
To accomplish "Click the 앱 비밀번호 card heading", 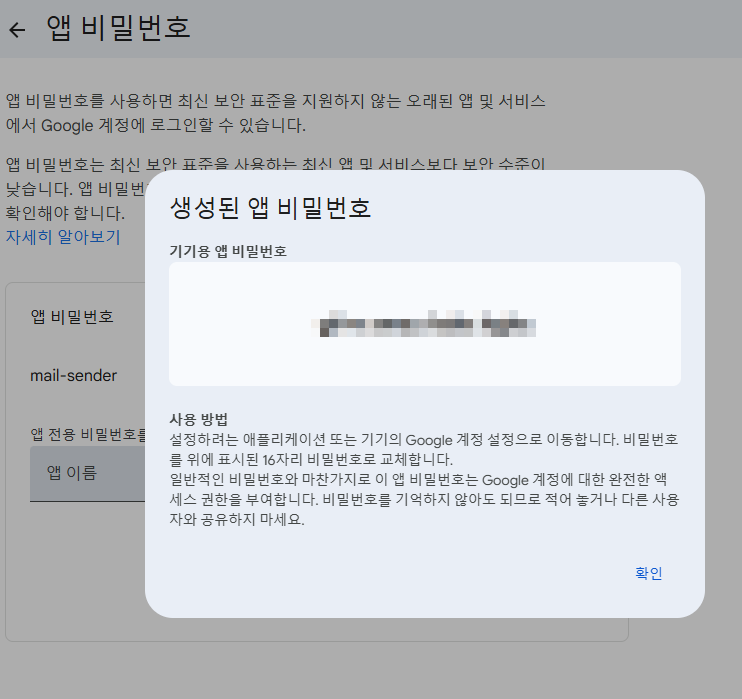I will (72, 316).
